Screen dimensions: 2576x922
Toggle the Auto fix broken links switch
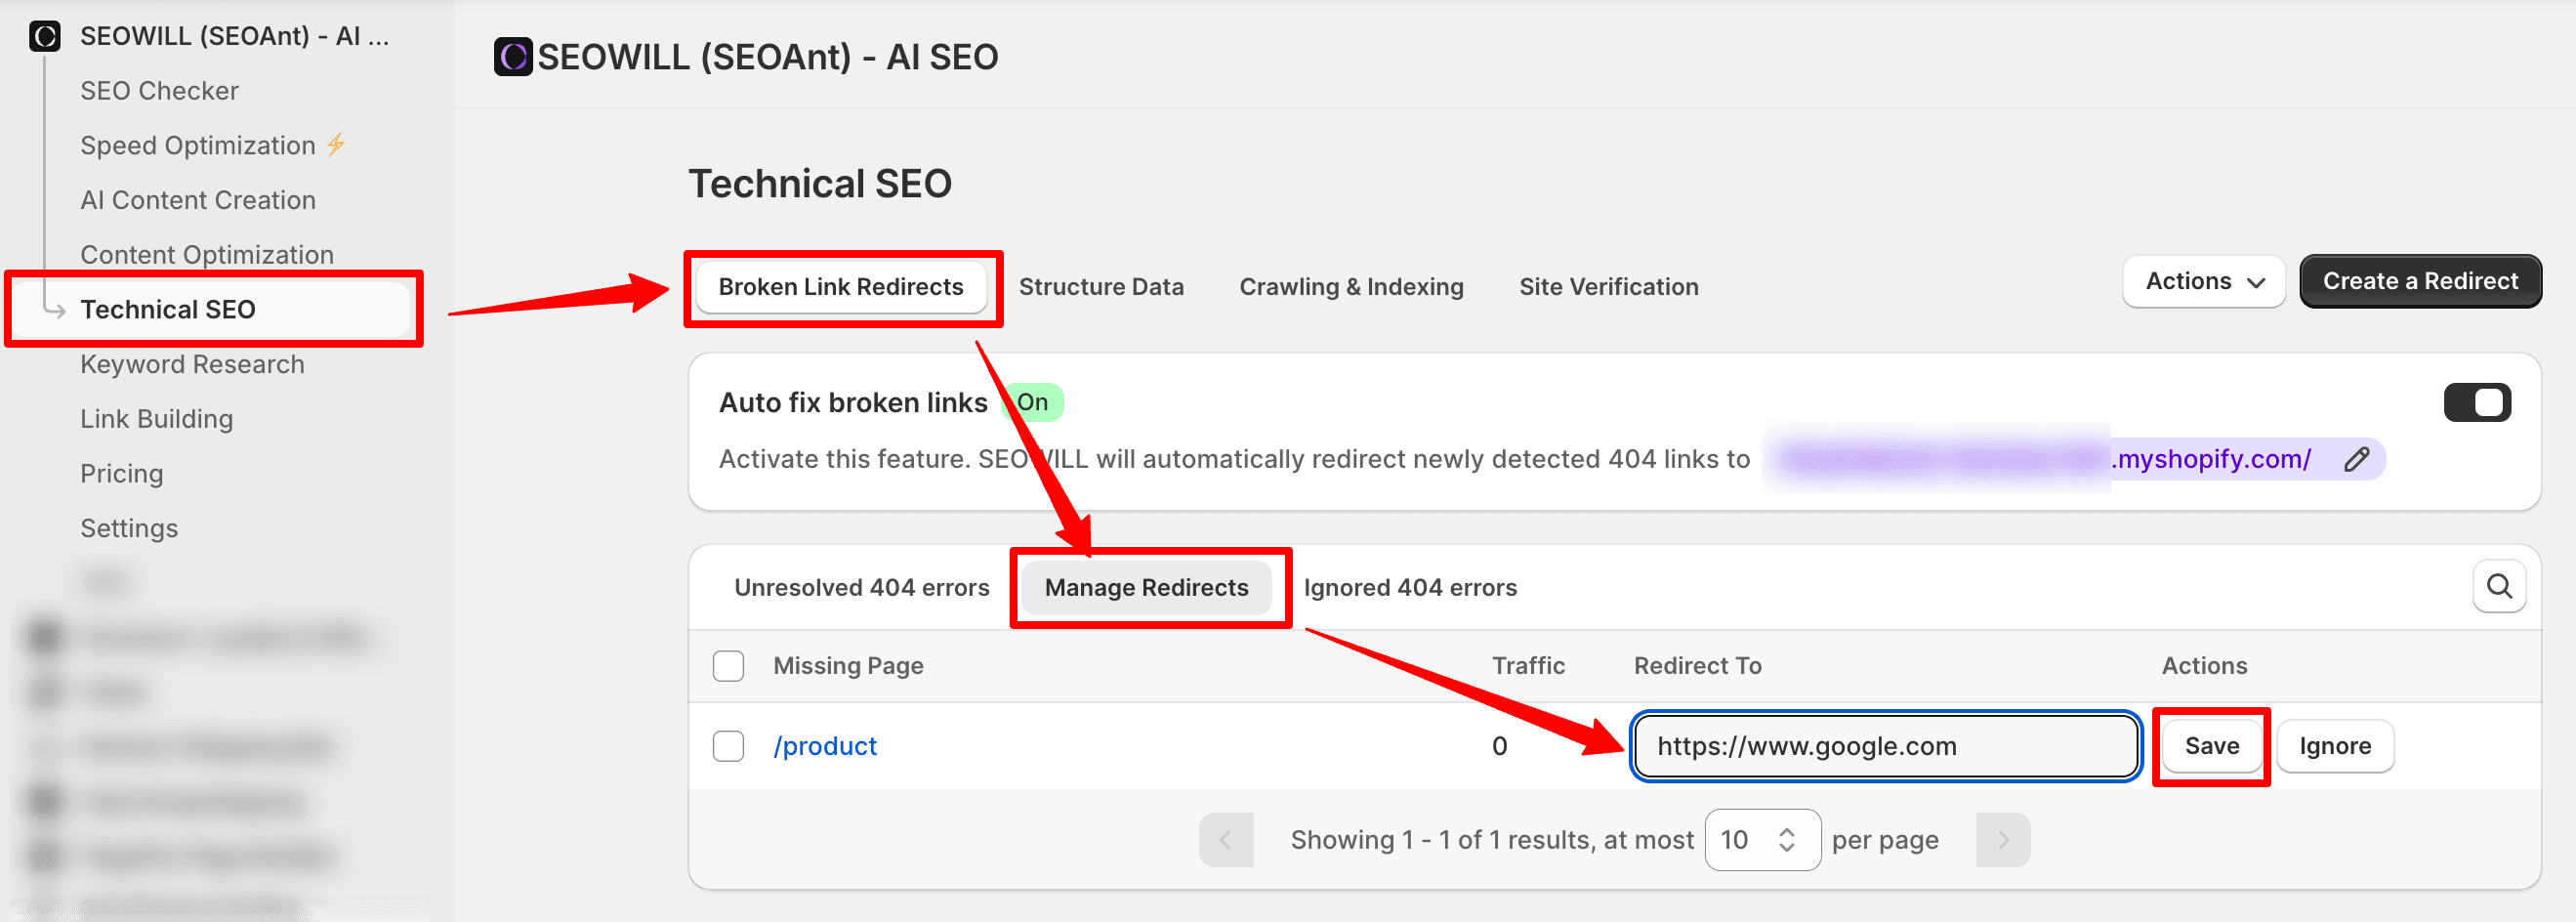tap(2476, 403)
